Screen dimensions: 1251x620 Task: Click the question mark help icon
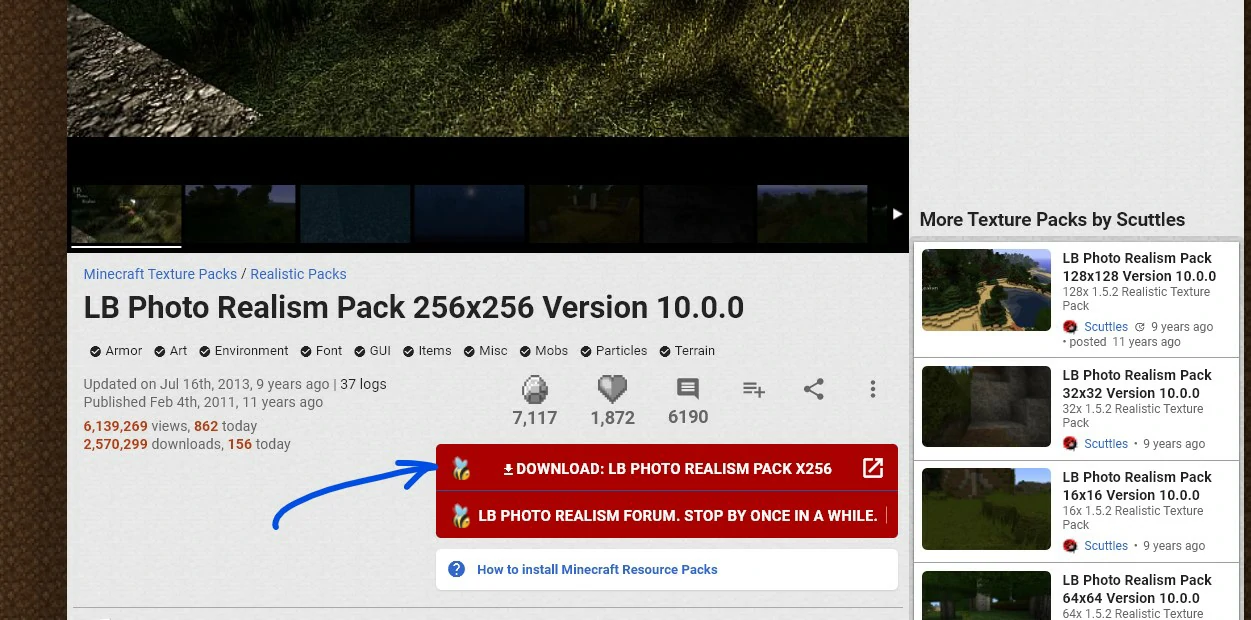pyautogui.click(x=457, y=569)
